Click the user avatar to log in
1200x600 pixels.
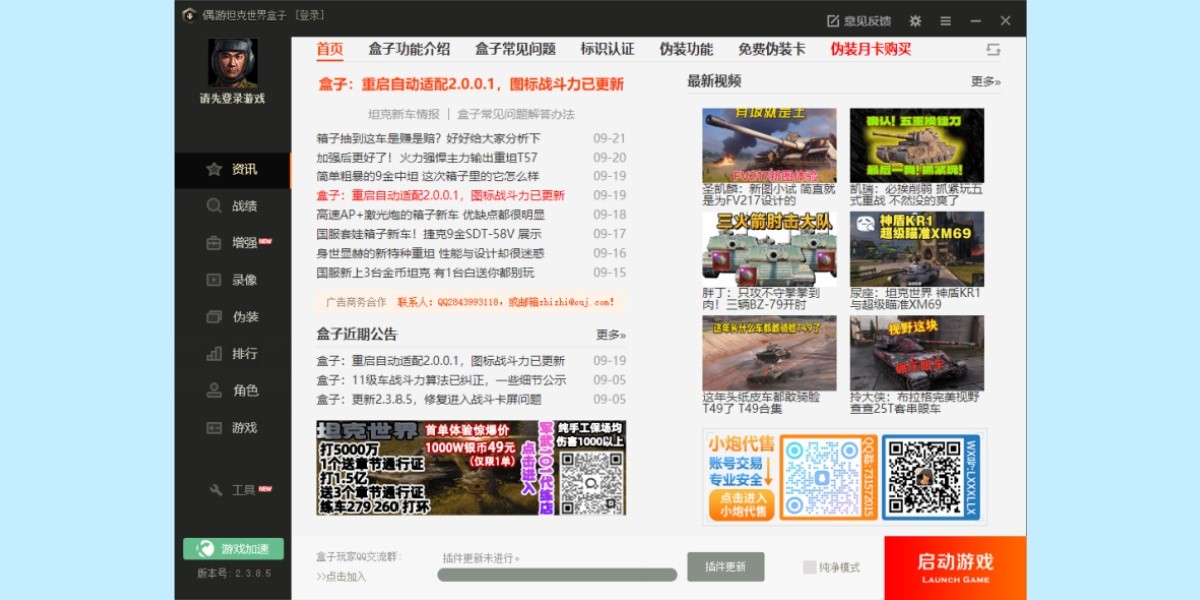click(x=233, y=63)
